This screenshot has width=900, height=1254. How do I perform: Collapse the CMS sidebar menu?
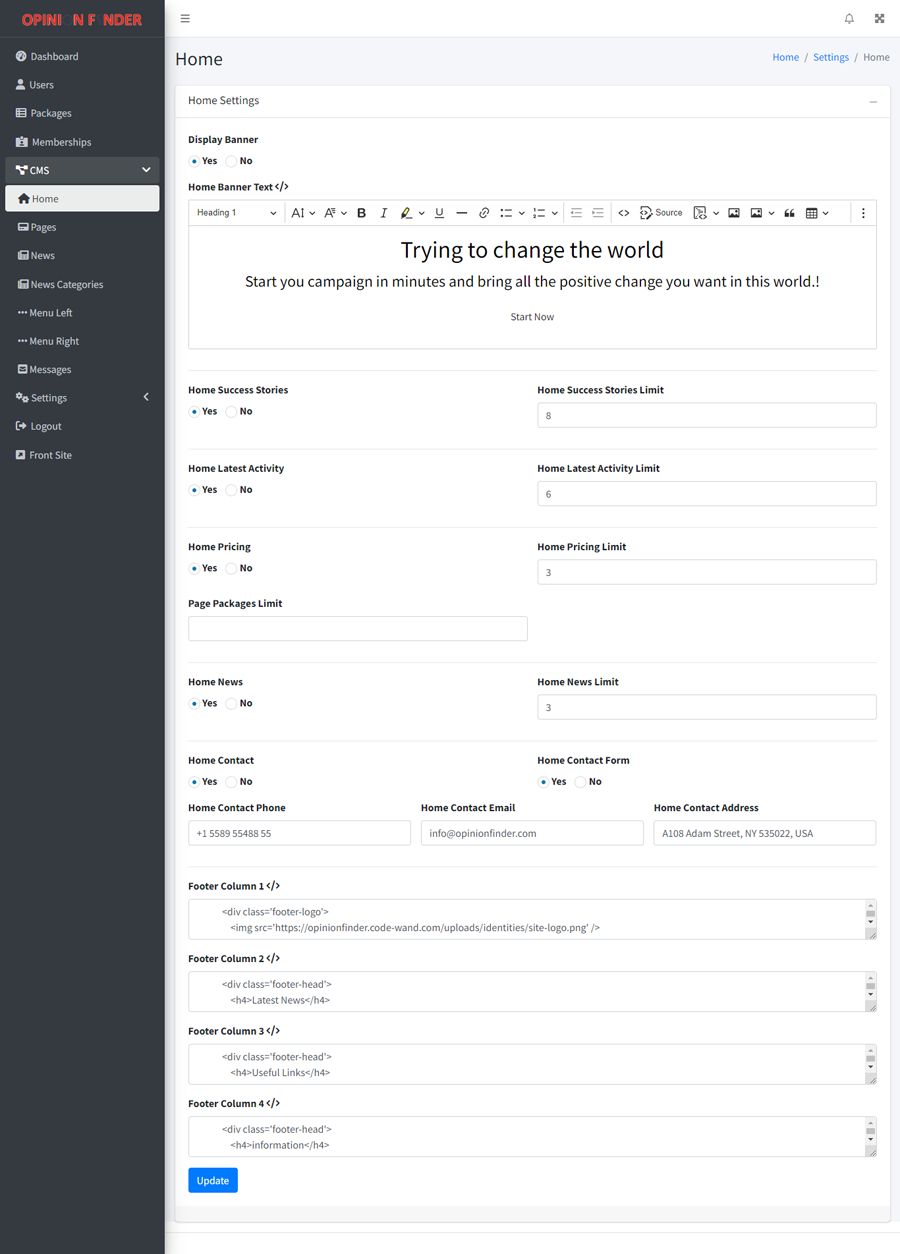(x=82, y=170)
